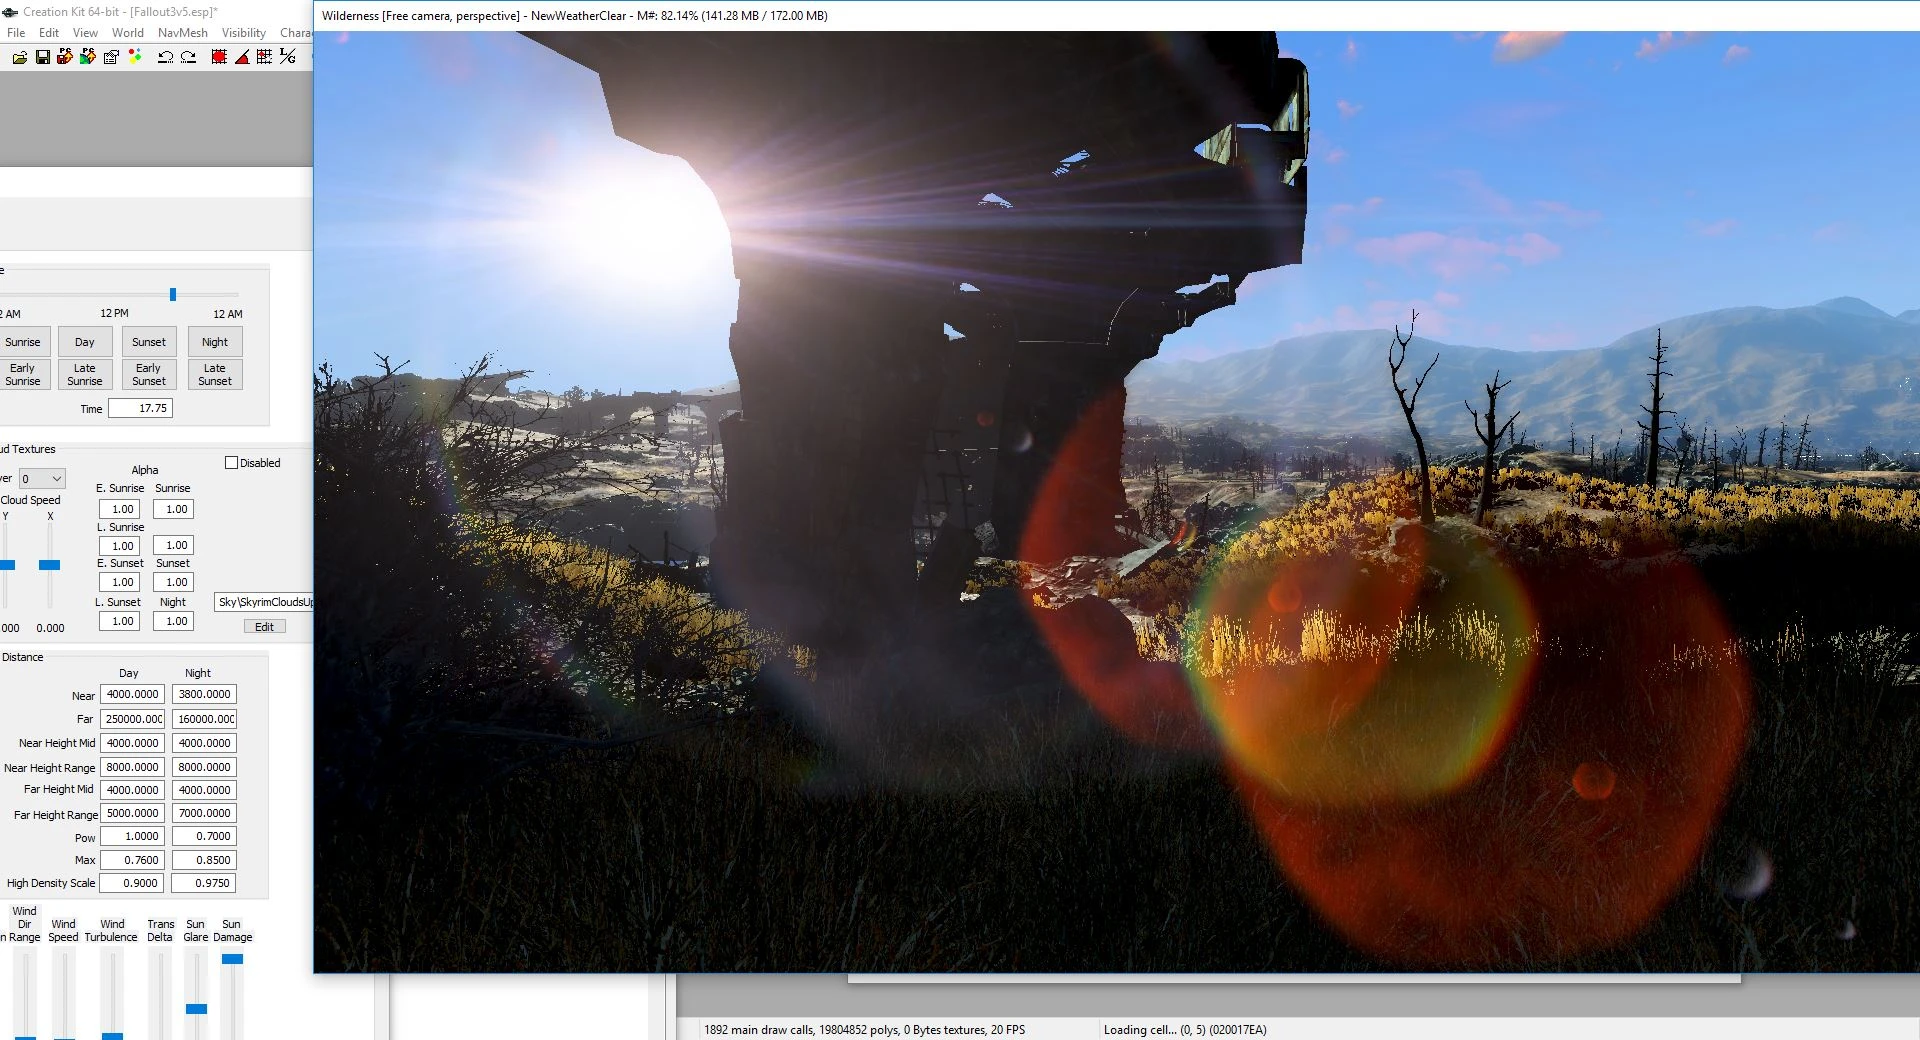Click the PC save-and-push plugin icon

[x=65, y=57]
